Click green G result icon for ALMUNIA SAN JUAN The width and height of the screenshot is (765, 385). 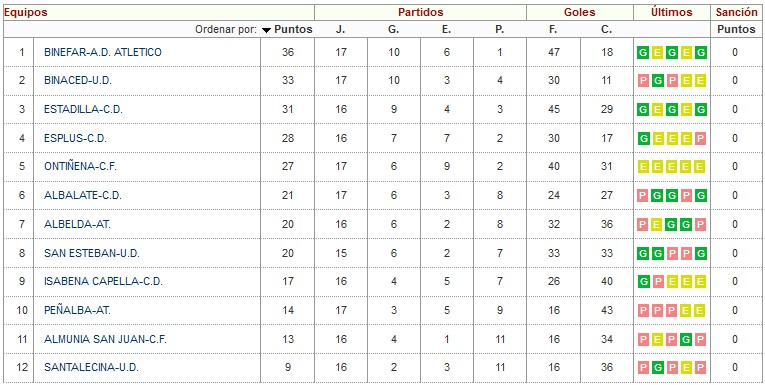686,339
